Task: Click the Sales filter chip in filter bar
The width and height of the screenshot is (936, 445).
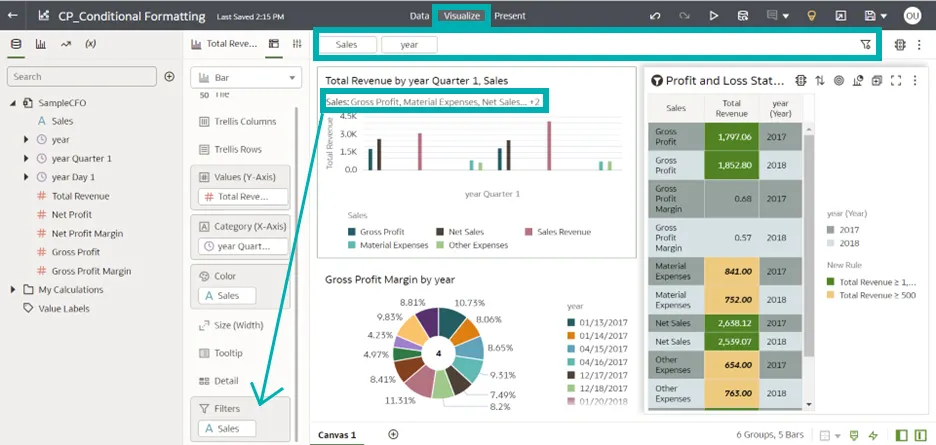Action: point(347,45)
